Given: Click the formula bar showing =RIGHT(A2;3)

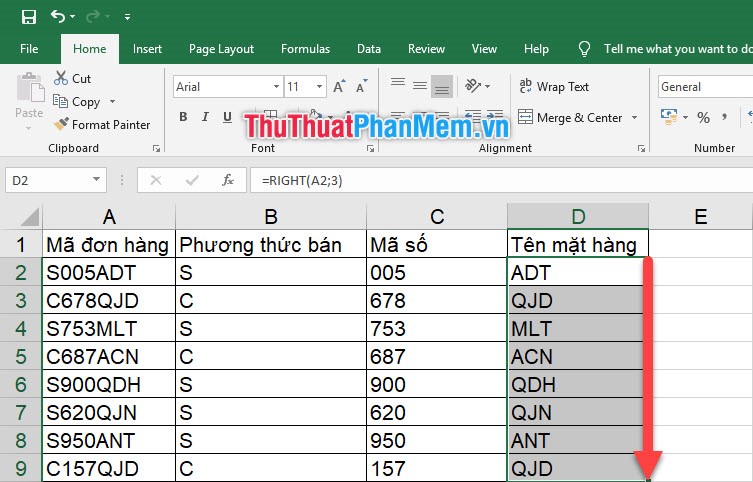Looking at the screenshot, I should (501, 181).
